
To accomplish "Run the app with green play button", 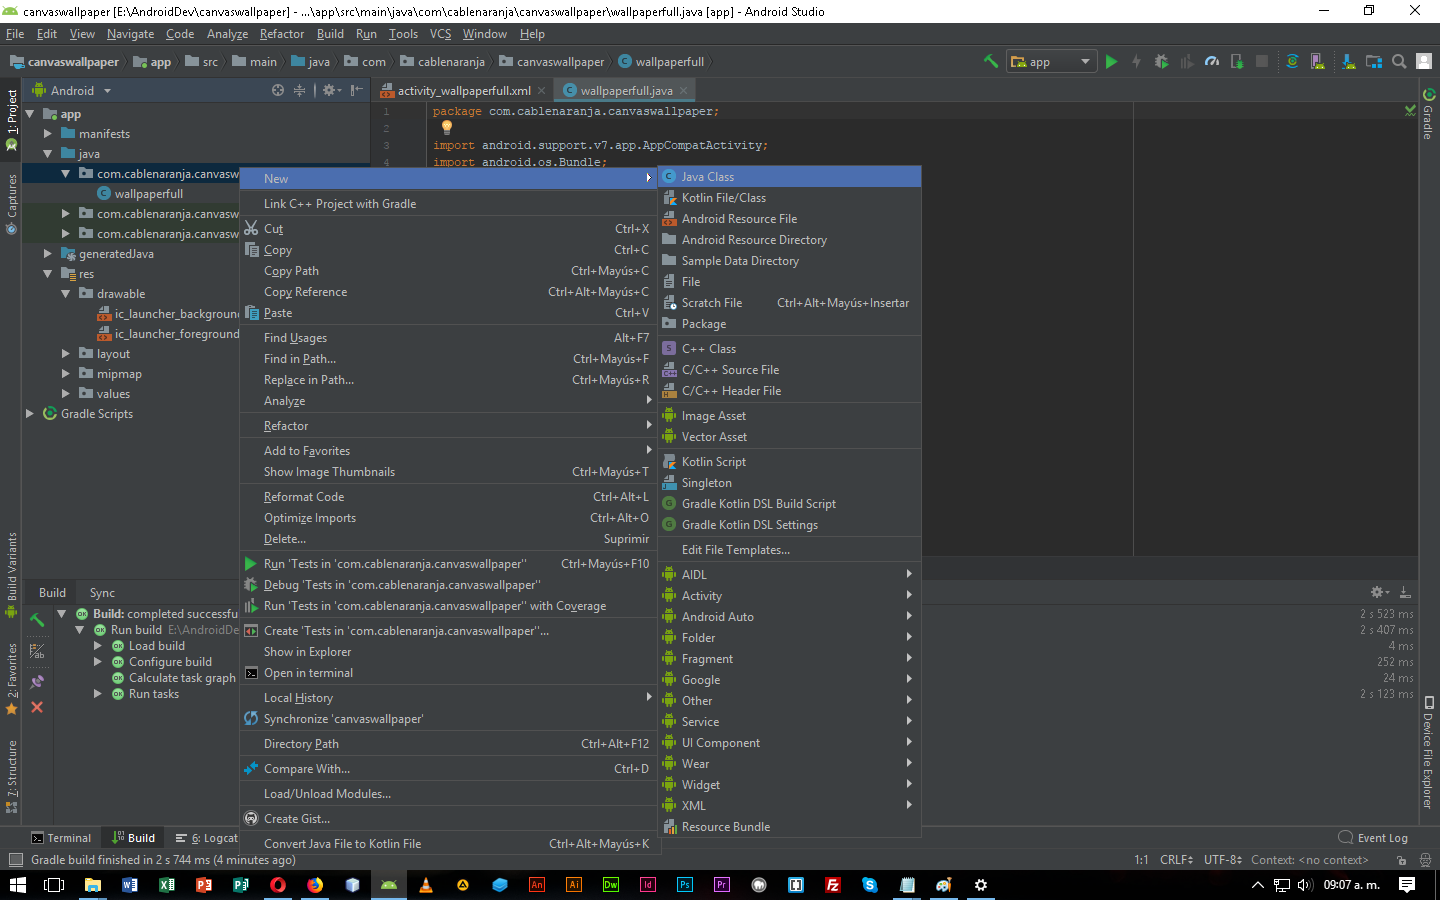I will pos(1111,61).
